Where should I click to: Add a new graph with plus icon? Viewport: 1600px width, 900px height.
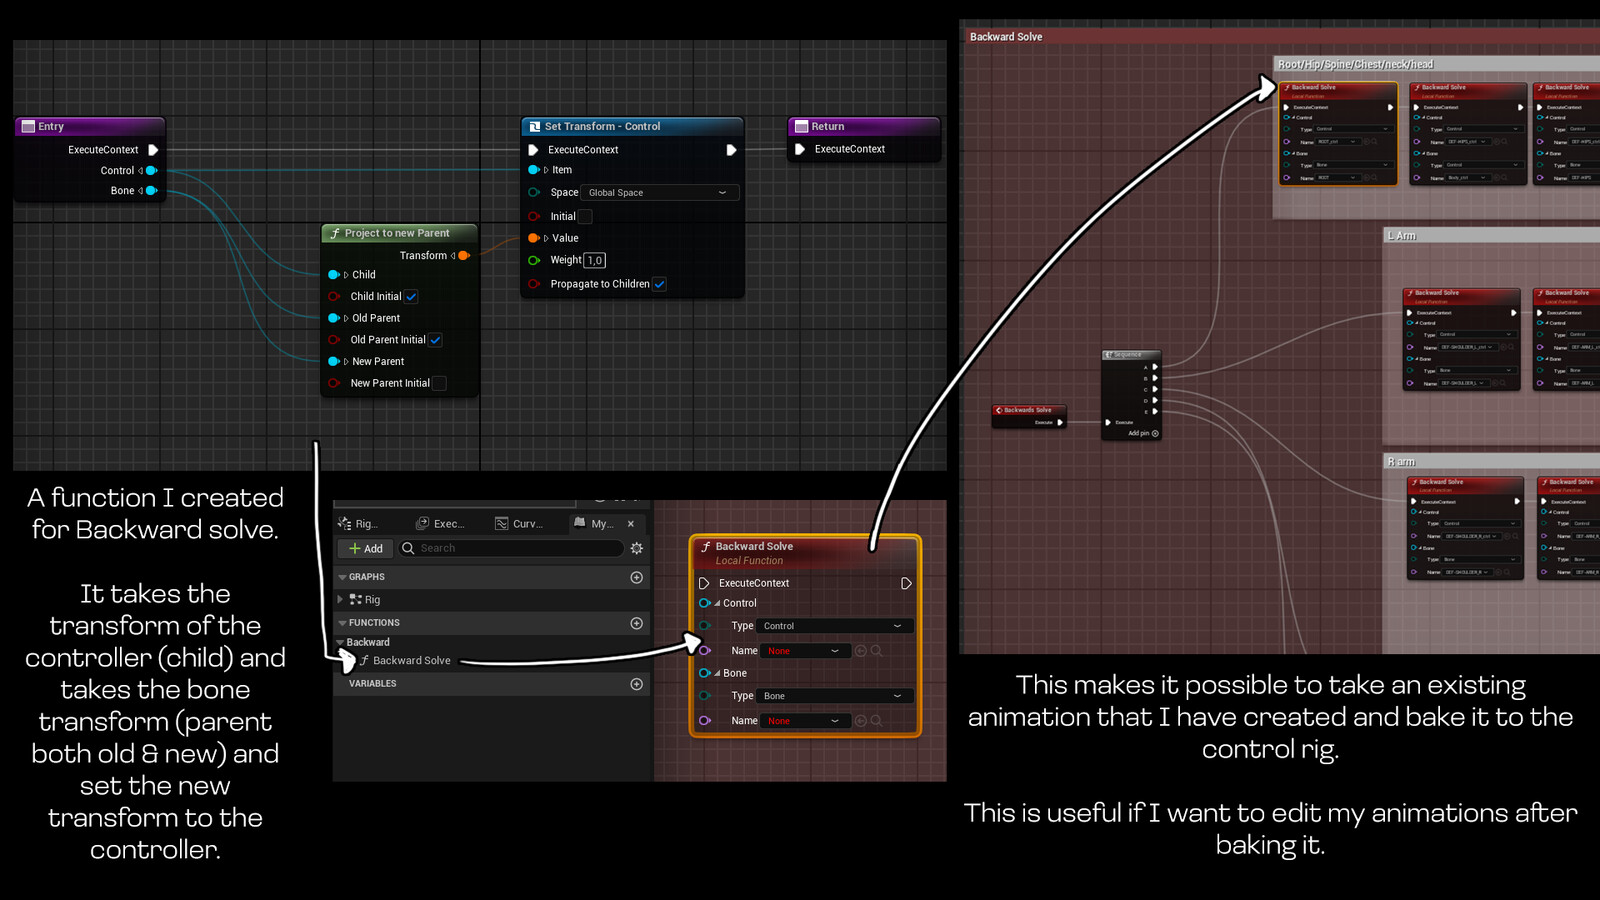[x=636, y=577]
